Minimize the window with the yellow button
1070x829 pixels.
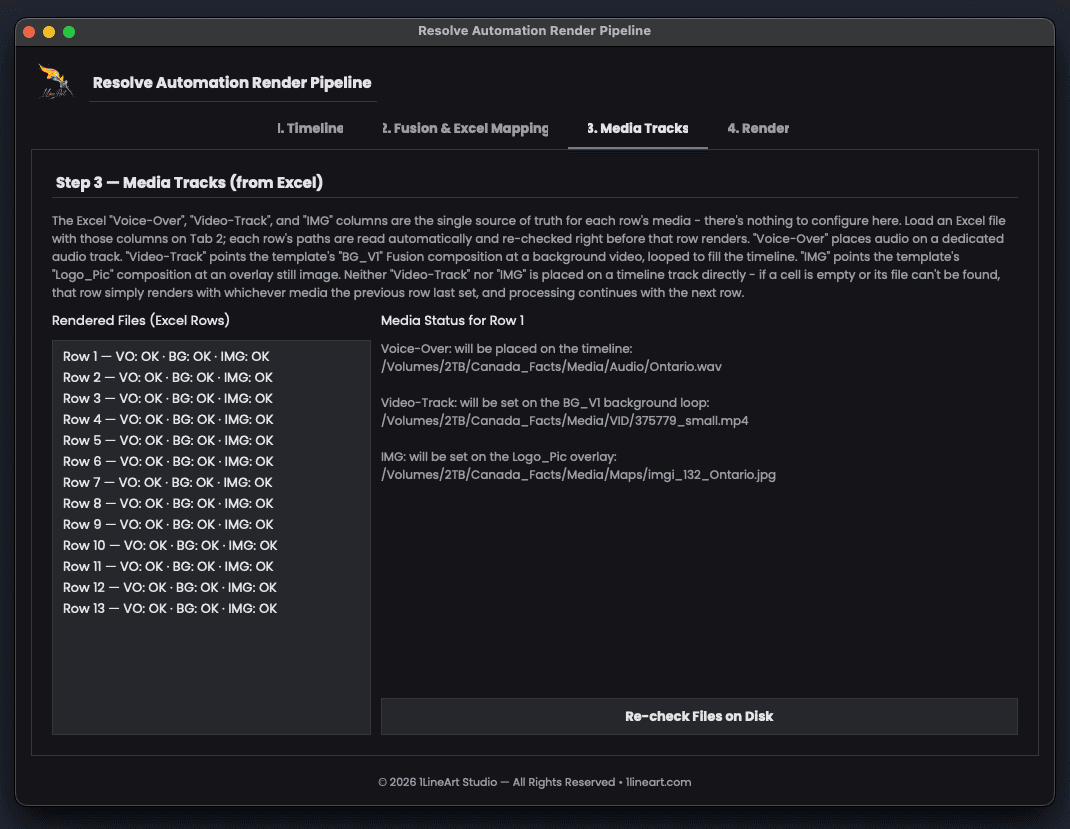(x=49, y=31)
